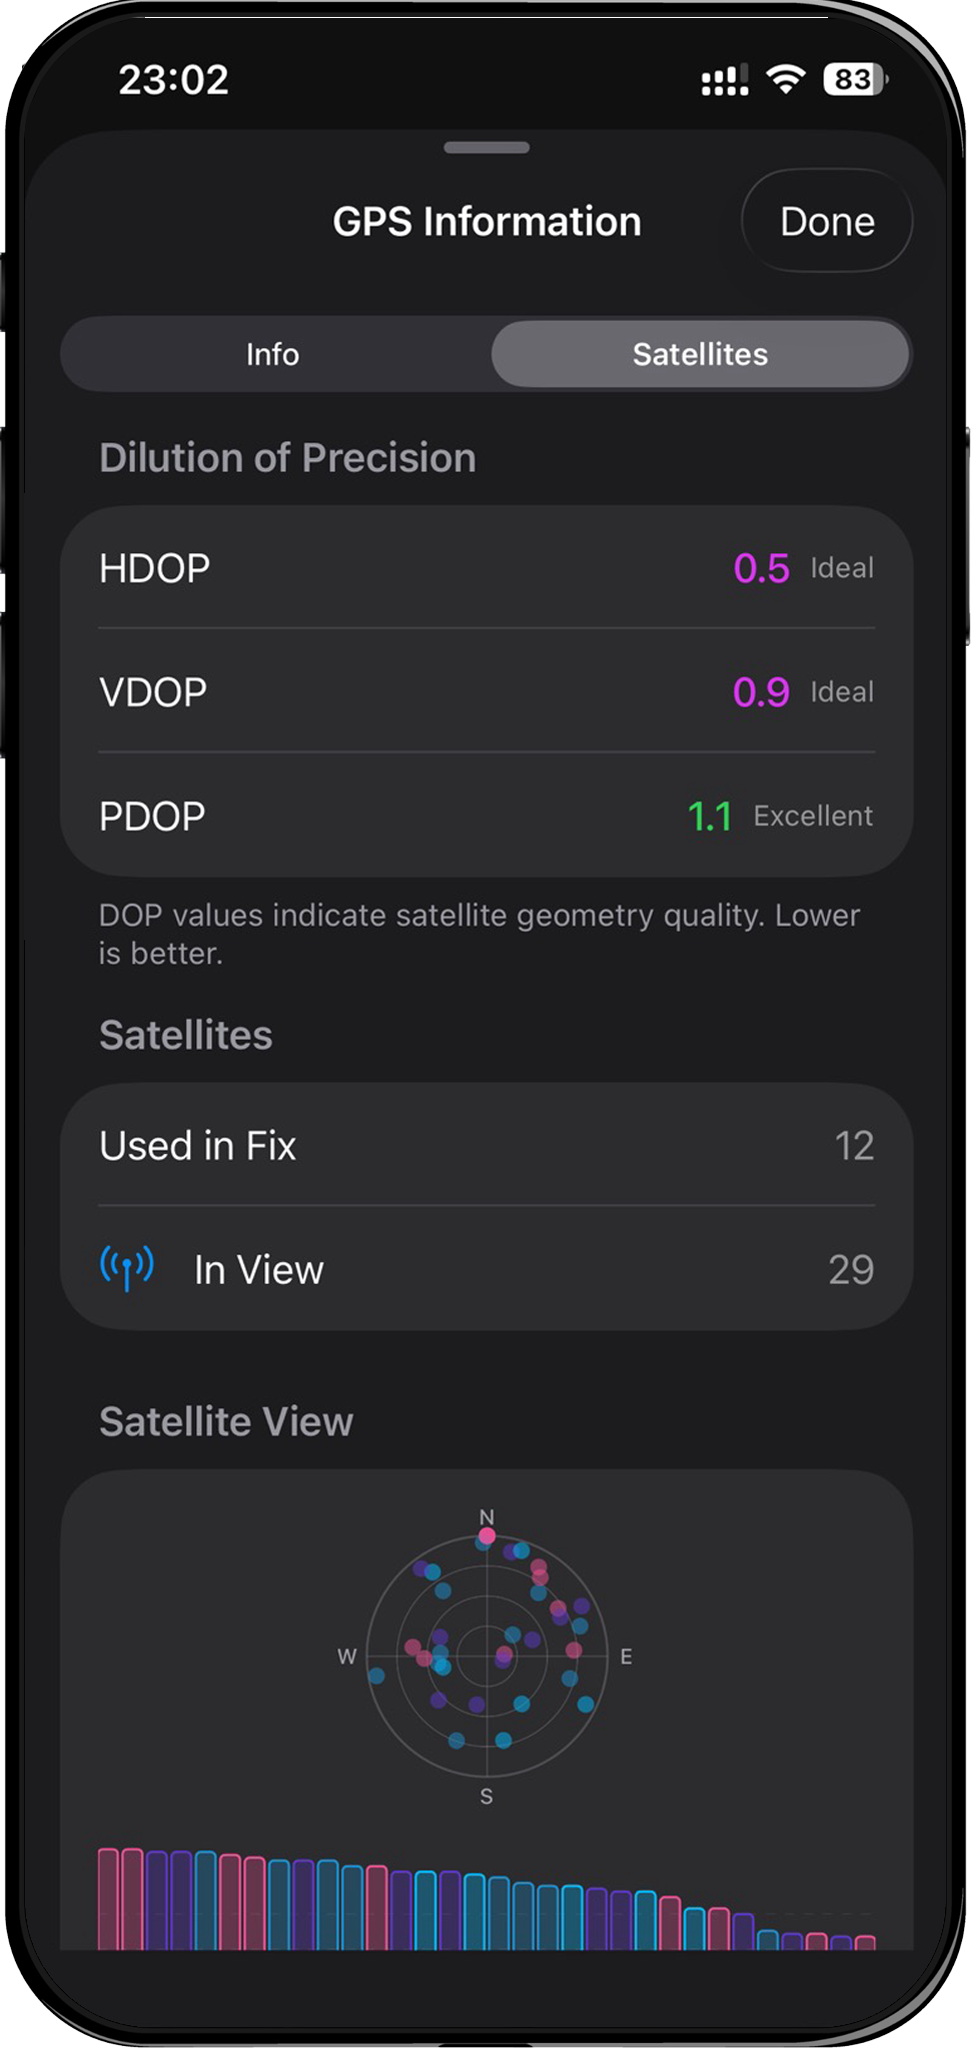The image size is (972, 2048).
Task: Tap the E compass label
Action: (x=626, y=1657)
